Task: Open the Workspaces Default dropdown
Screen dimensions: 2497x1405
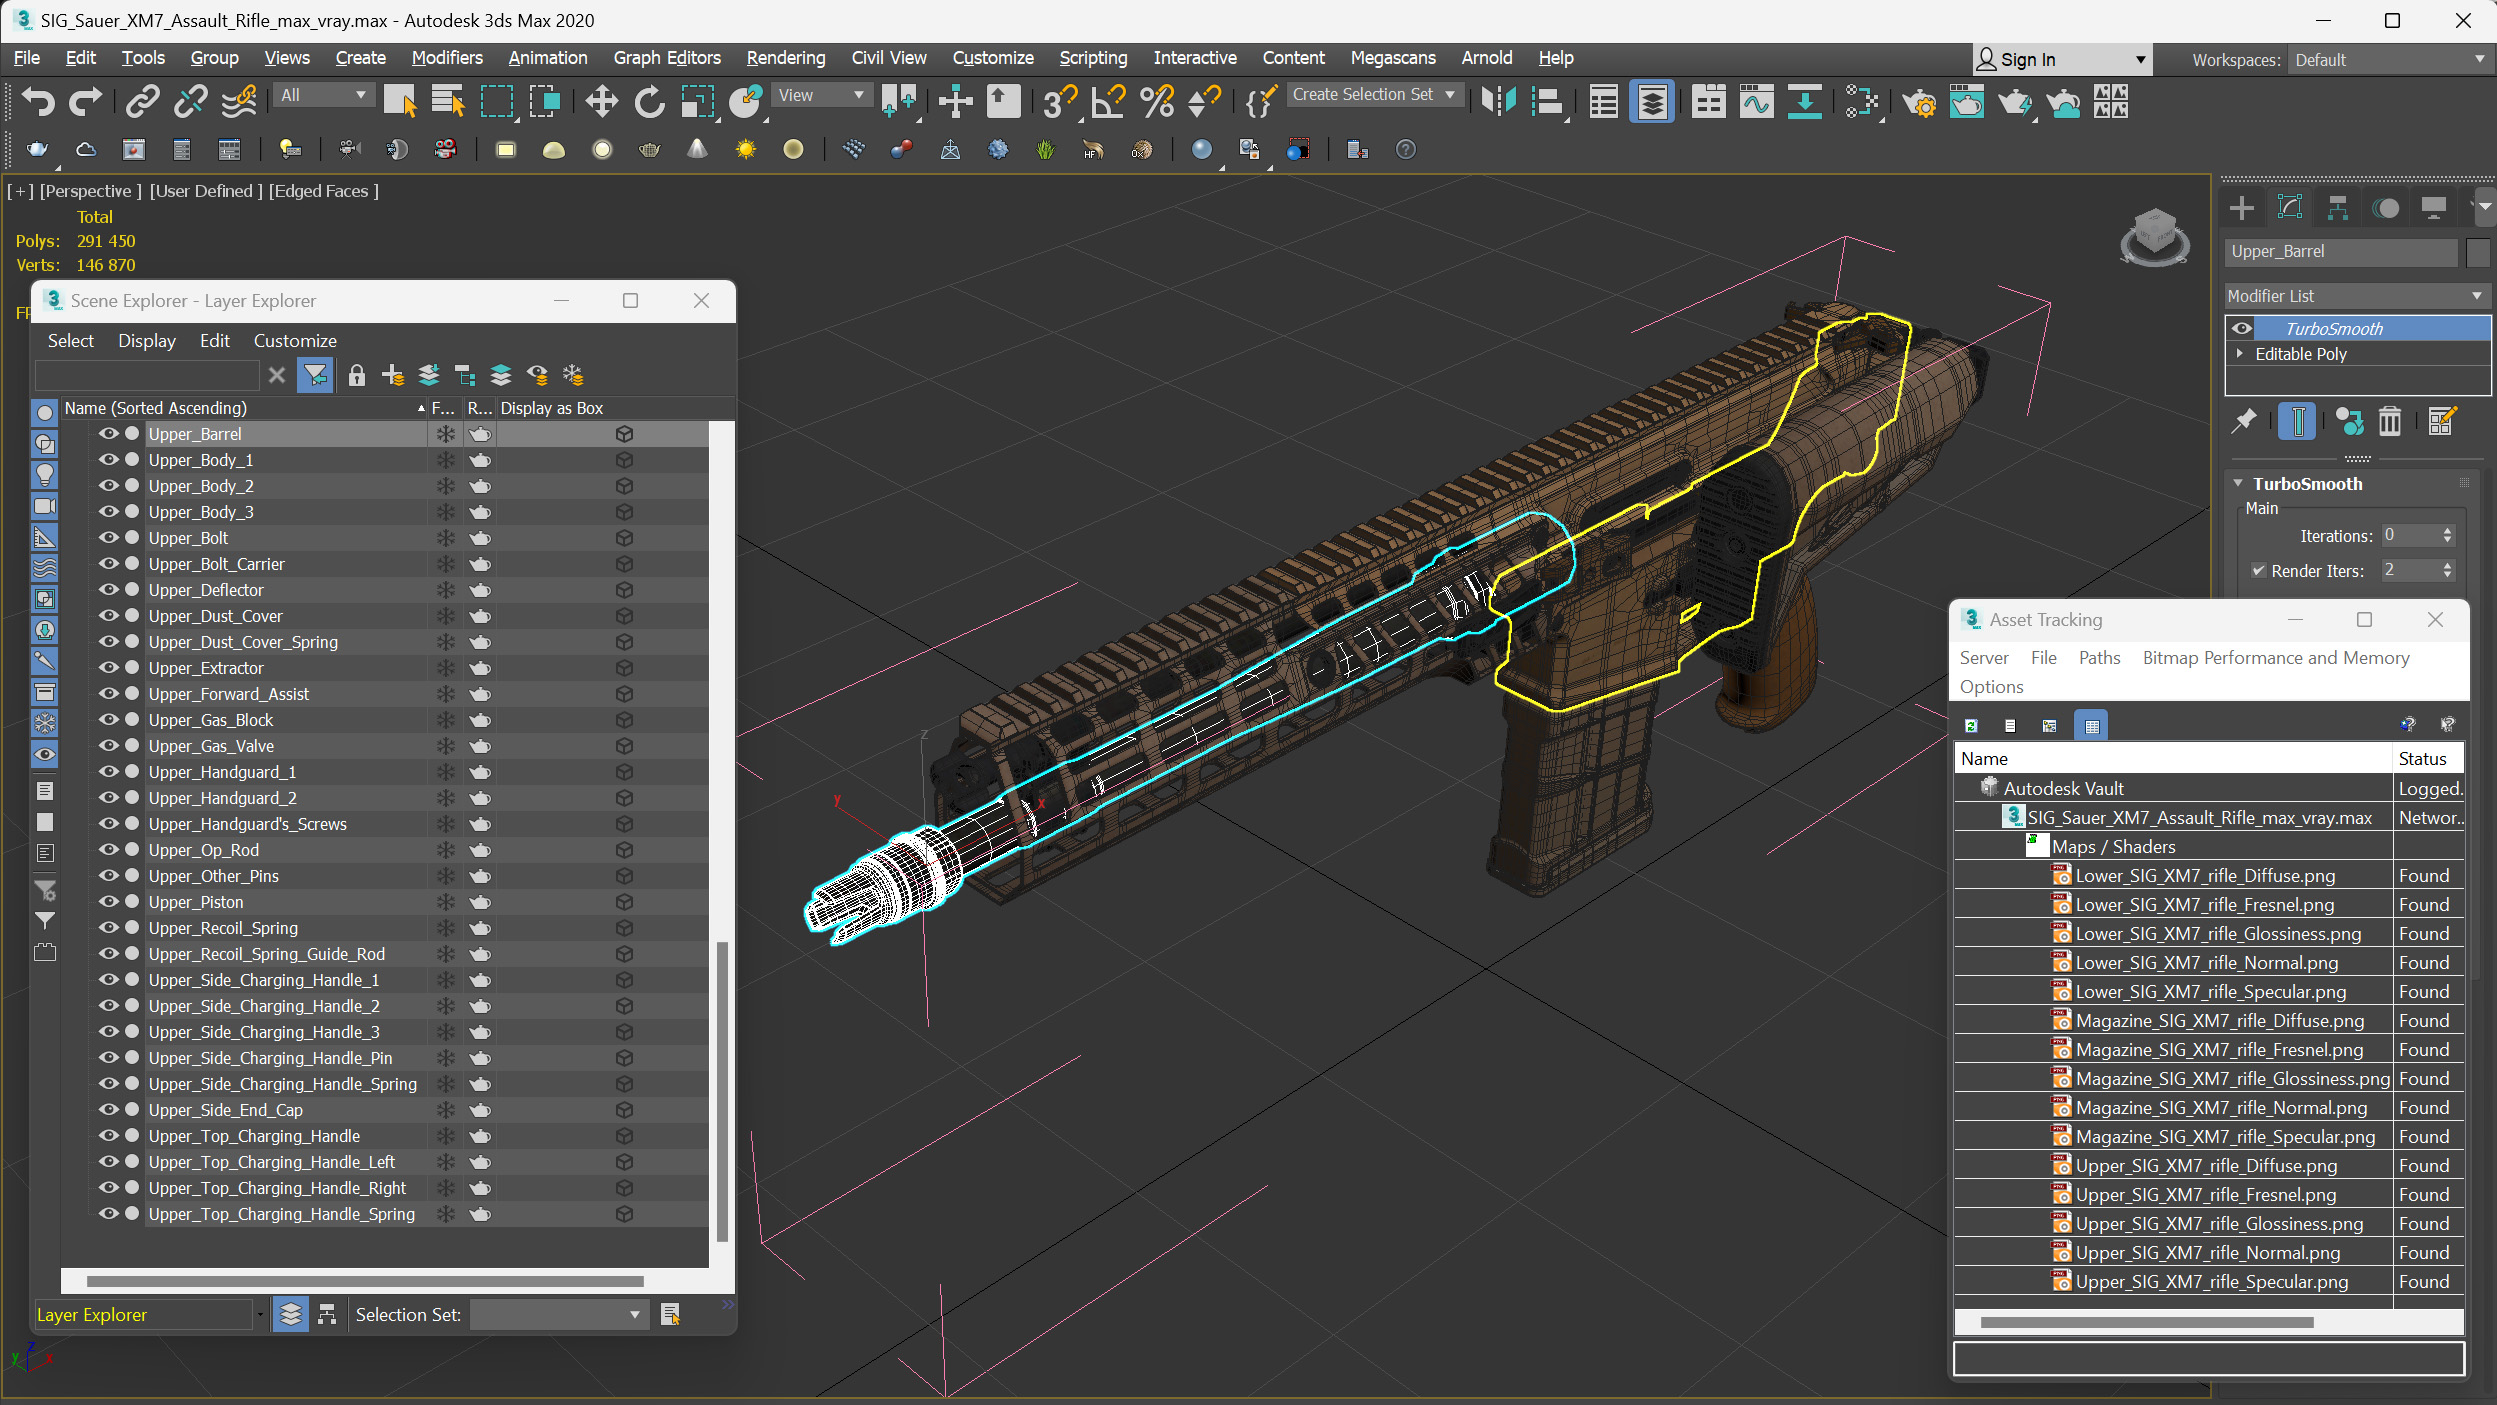Action: (2389, 60)
